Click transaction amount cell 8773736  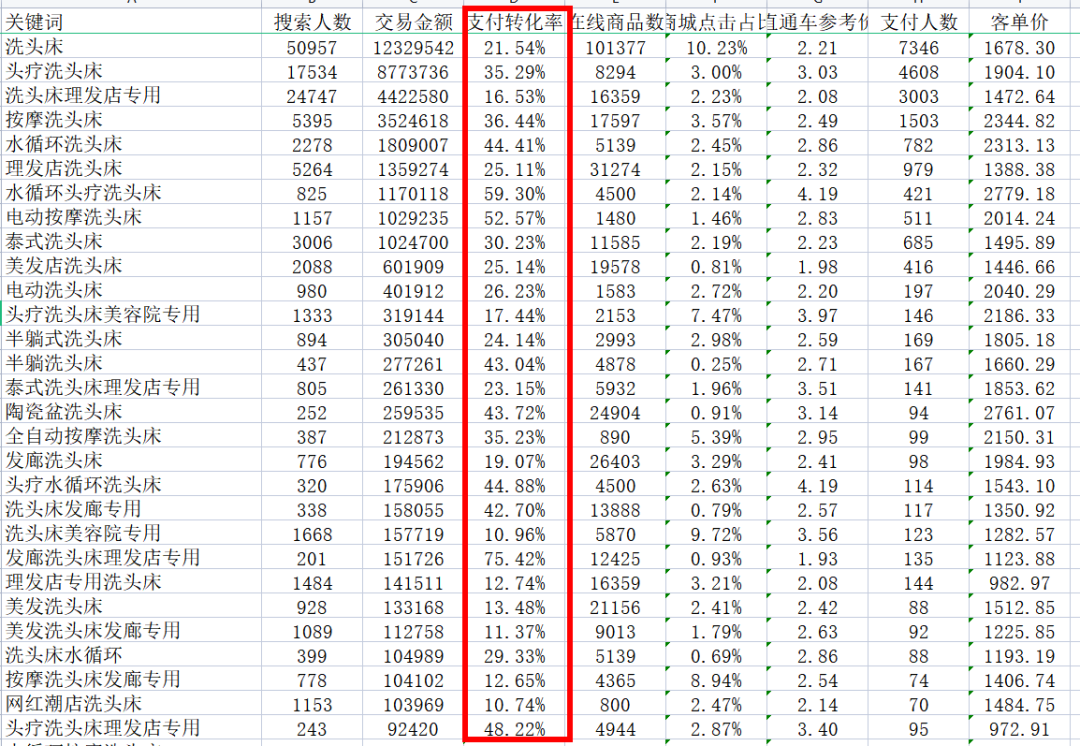(414, 71)
